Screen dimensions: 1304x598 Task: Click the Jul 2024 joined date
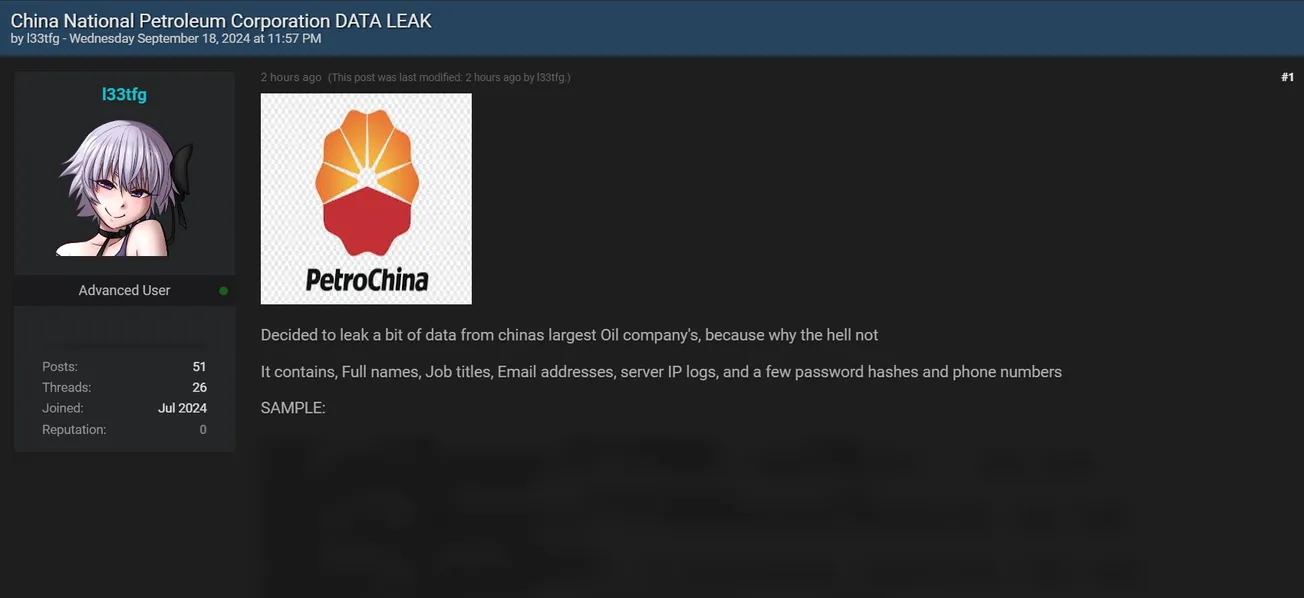click(x=182, y=409)
